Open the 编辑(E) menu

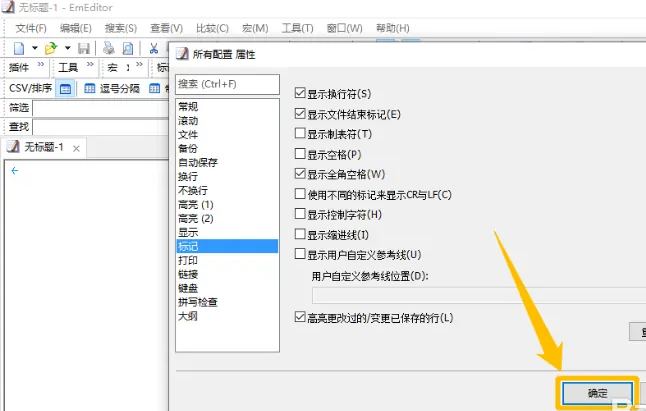(75, 28)
